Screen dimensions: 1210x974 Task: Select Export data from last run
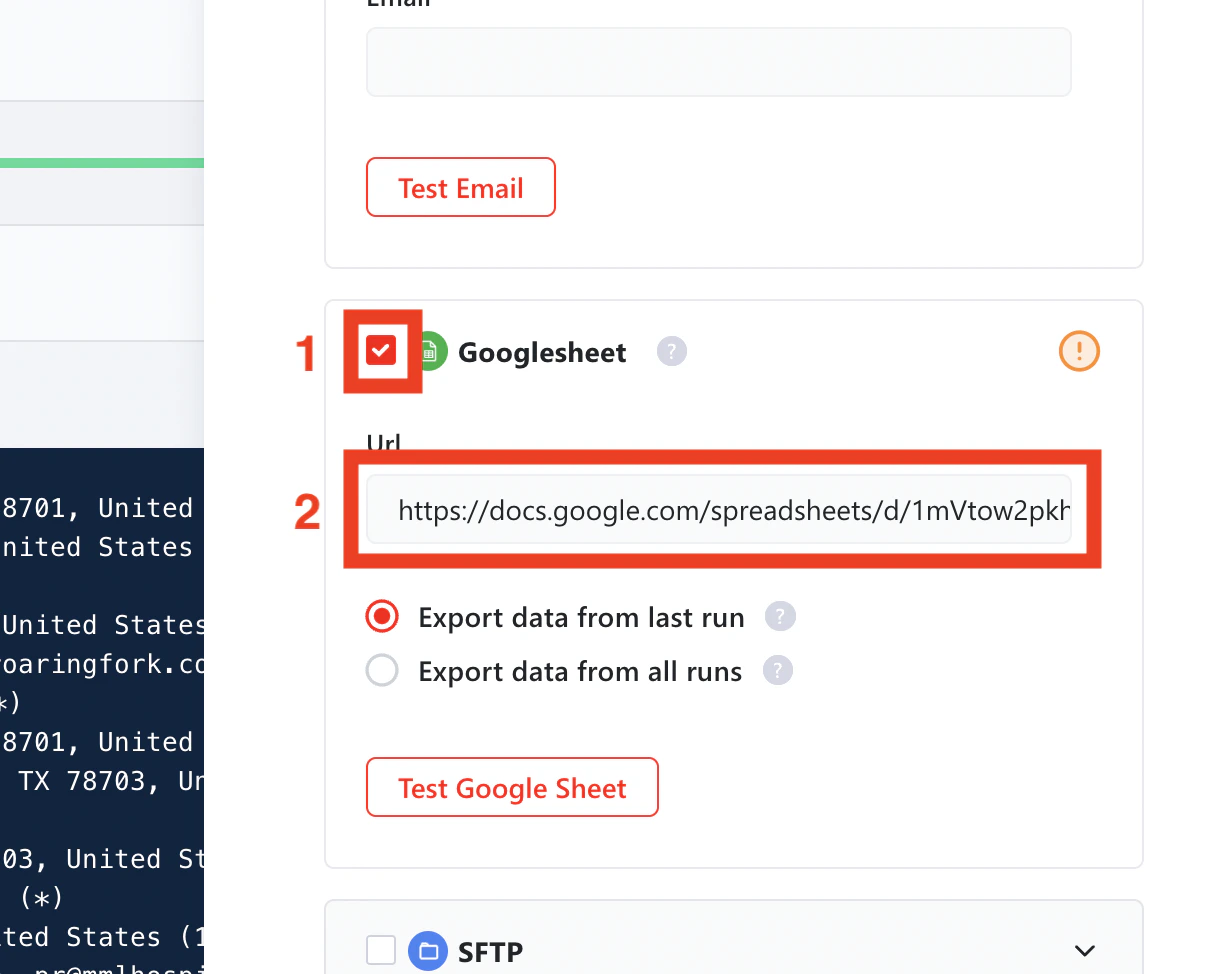point(382,617)
